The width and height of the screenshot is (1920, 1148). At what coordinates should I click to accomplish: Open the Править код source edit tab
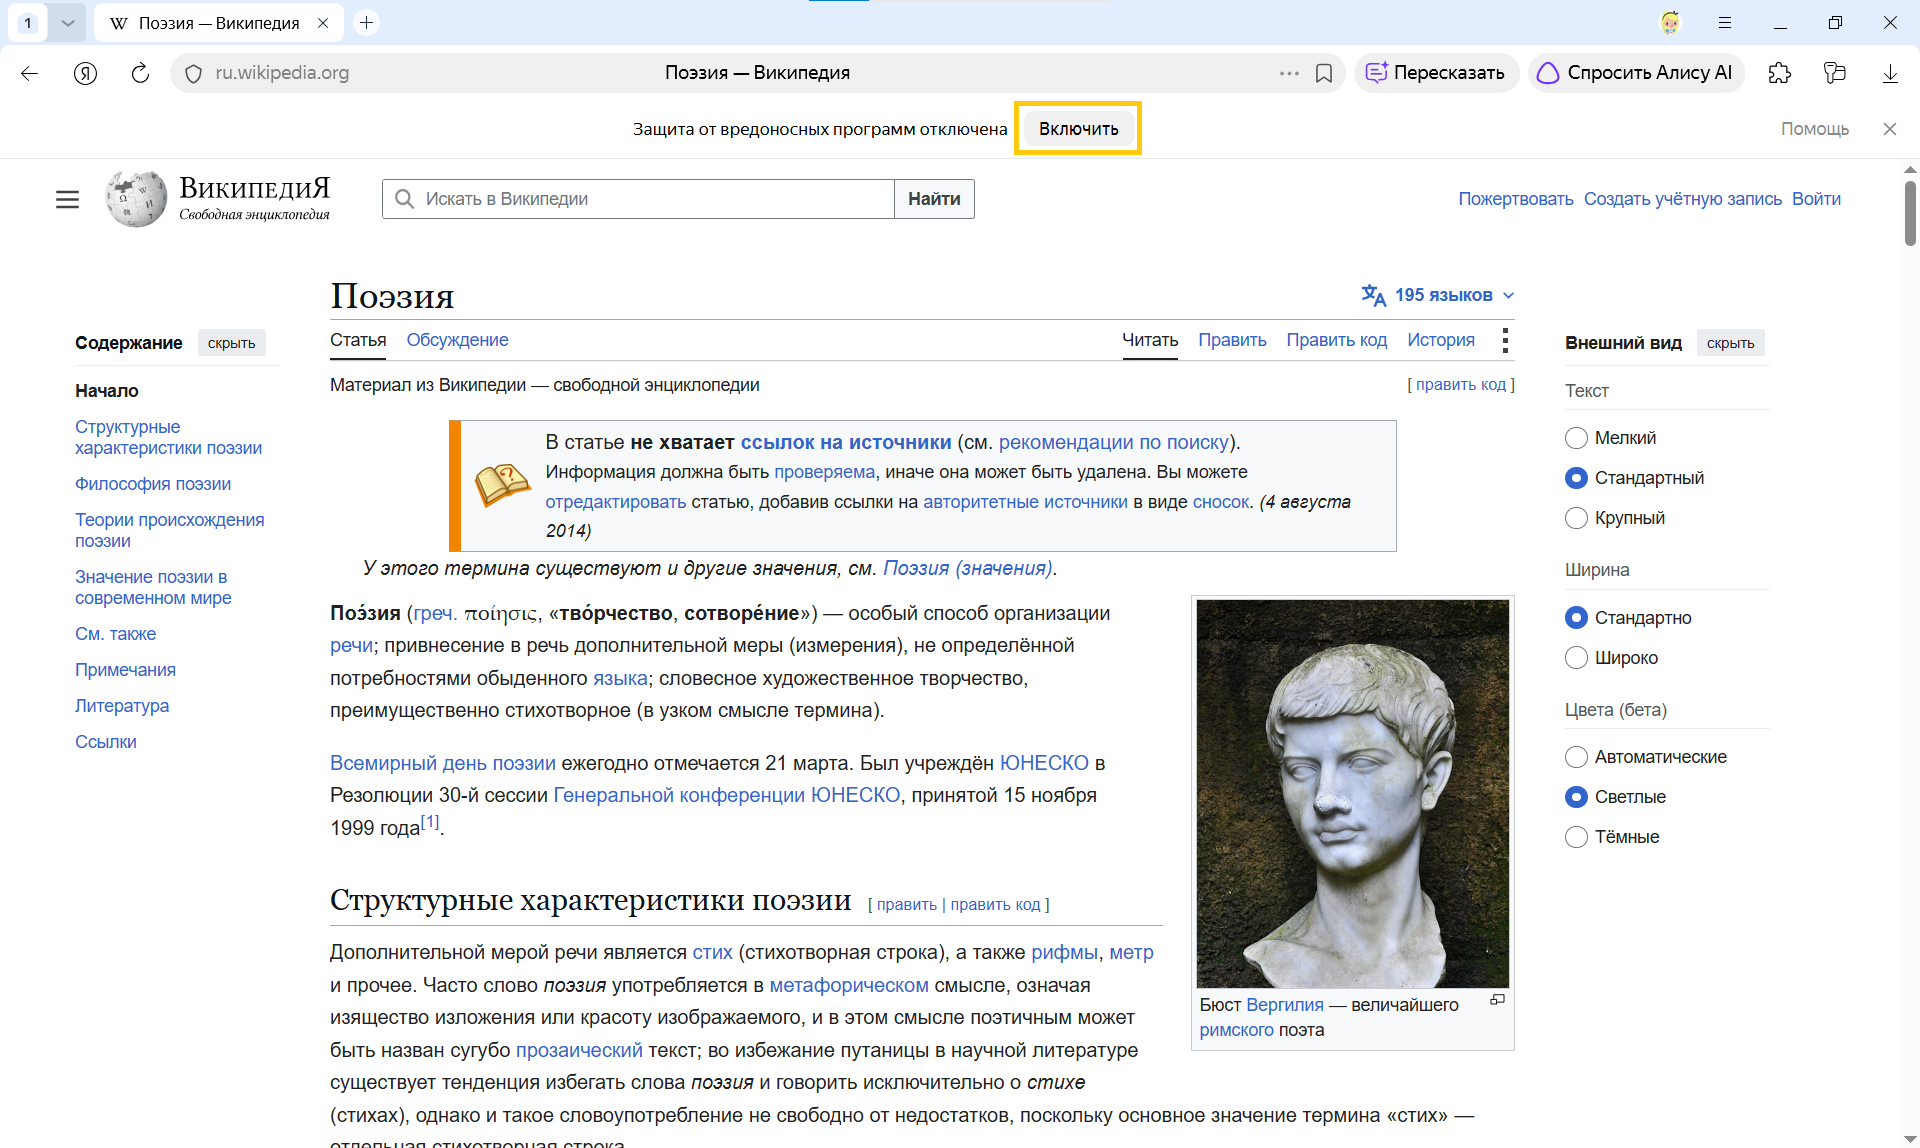1336,340
